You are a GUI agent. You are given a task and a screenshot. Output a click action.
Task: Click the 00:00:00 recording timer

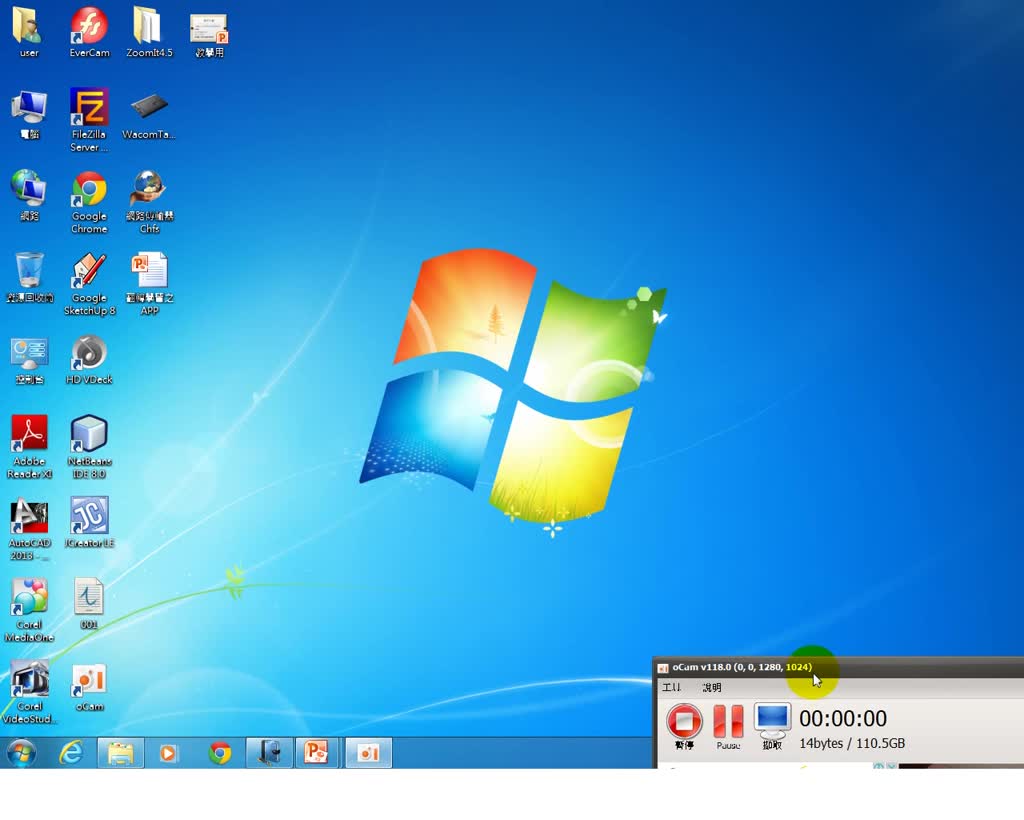pos(842,718)
